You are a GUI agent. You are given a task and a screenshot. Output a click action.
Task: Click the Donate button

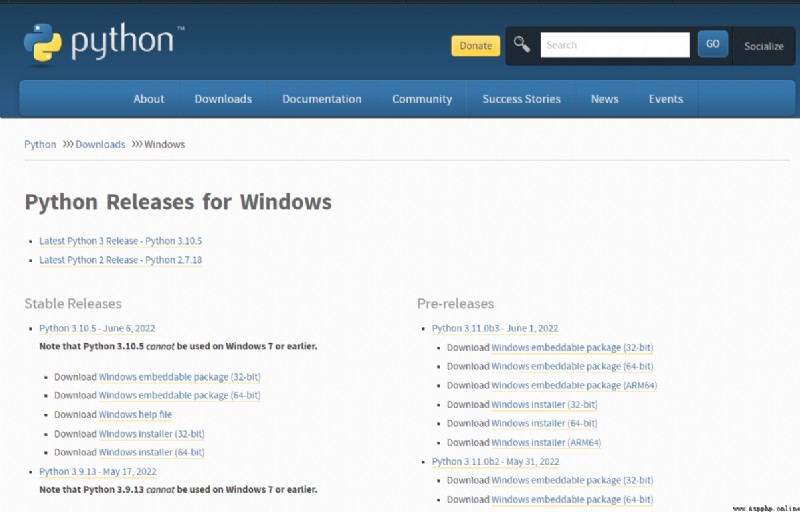(476, 46)
